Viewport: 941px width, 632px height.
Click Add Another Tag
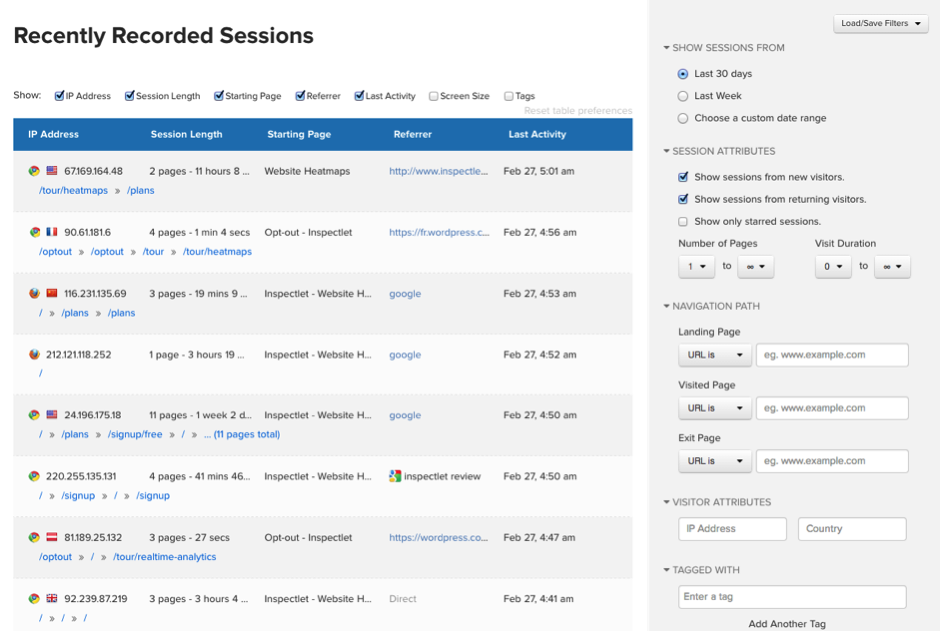787,624
